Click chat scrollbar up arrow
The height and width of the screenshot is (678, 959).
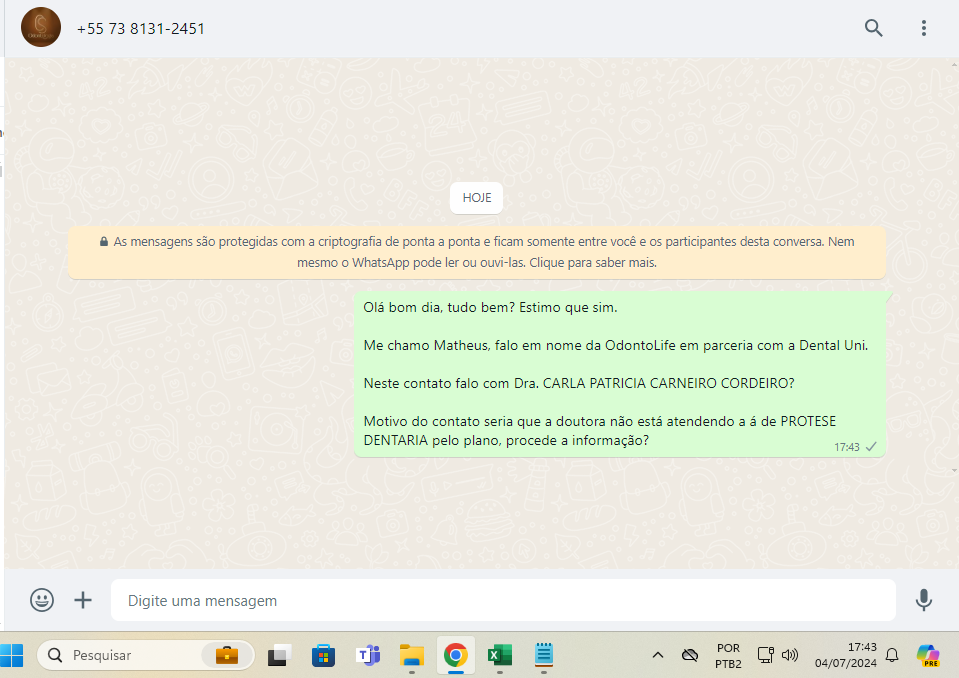954,64
